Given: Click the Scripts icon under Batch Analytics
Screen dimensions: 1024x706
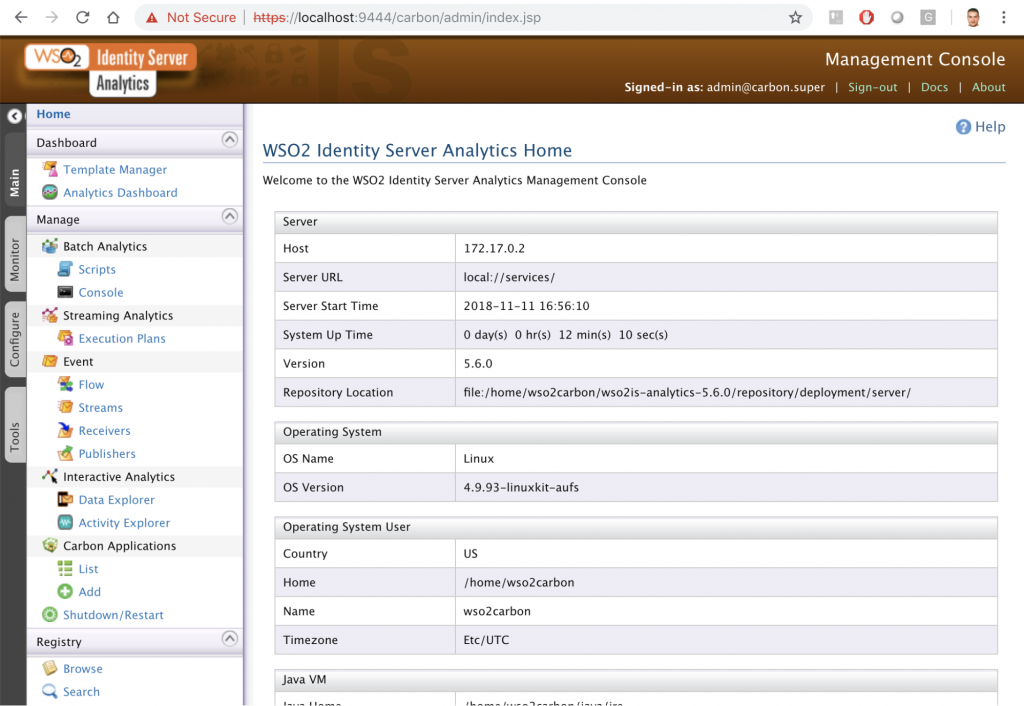Looking at the screenshot, I should [65, 270].
